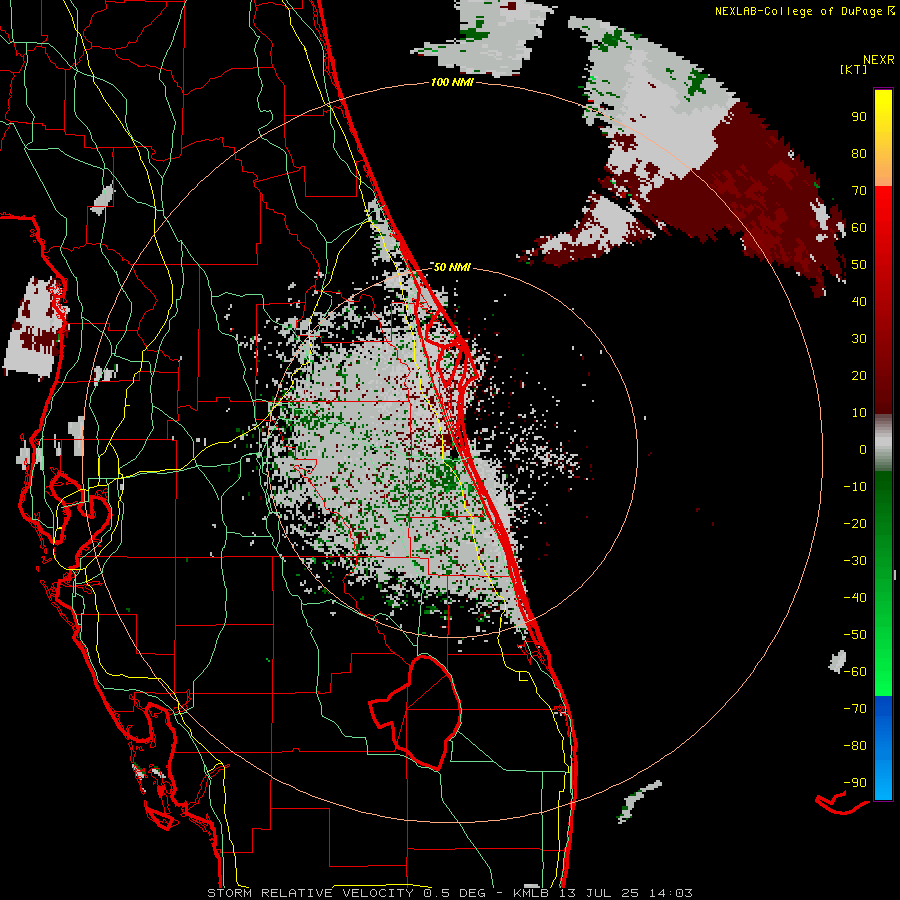Click the -40 knot scale value
Image resolution: width=900 pixels, height=900 pixels.
click(x=855, y=598)
